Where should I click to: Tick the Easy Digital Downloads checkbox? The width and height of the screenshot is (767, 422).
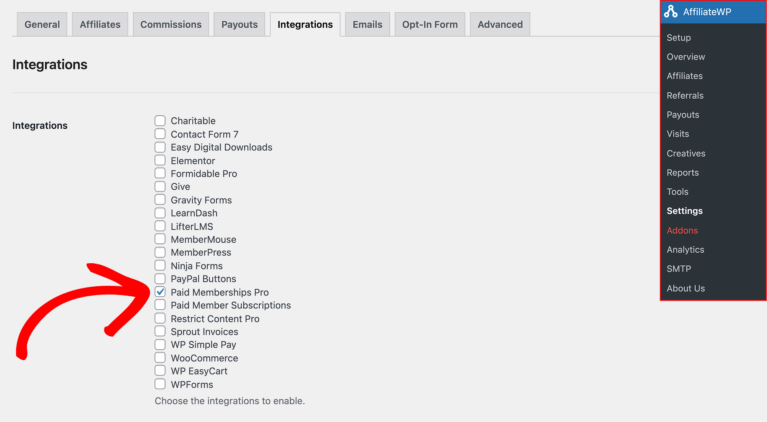[160, 147]
